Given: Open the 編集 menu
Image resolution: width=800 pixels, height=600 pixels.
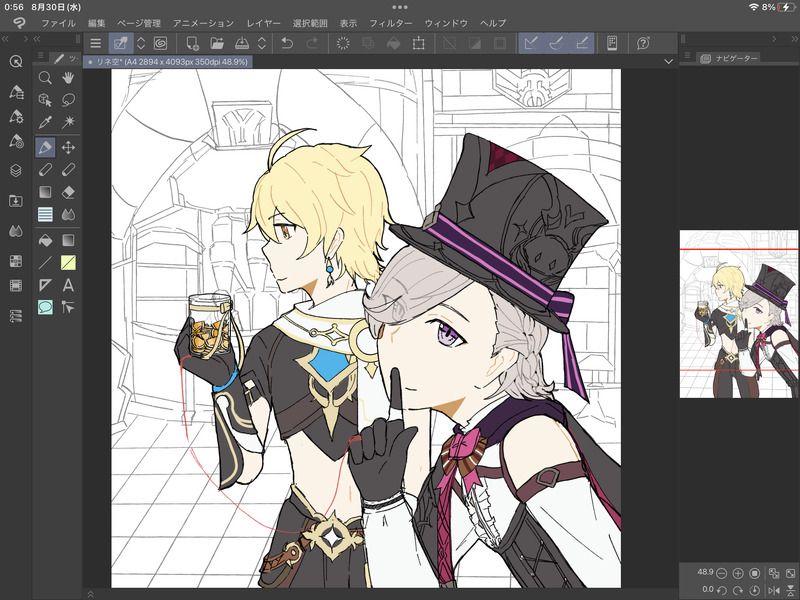Looking at the screenshot, I should 96,23.
